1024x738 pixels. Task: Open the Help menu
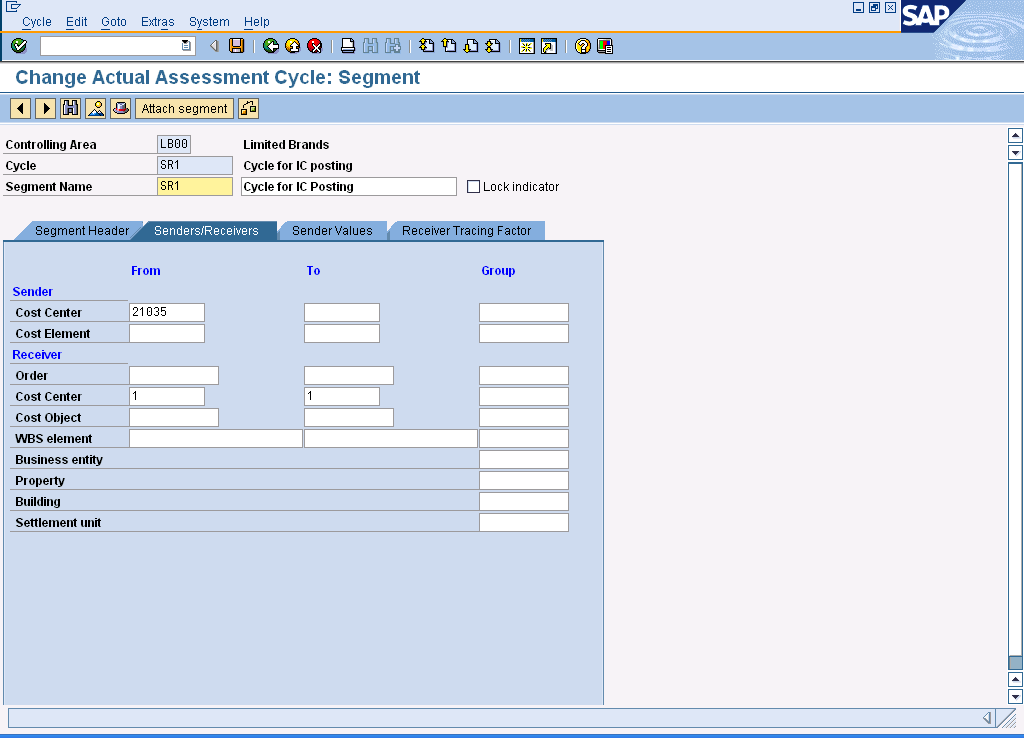tap(257, 22)
